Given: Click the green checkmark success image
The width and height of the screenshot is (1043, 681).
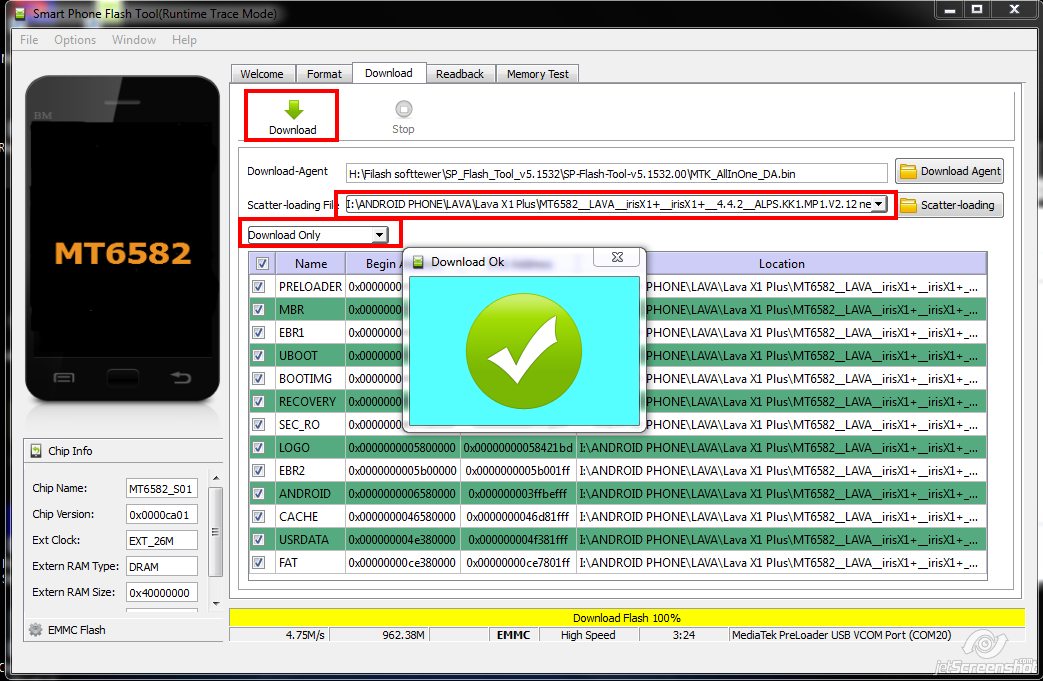Looking at the screenshot, I should pyautogui.click(x=523, y=351).
